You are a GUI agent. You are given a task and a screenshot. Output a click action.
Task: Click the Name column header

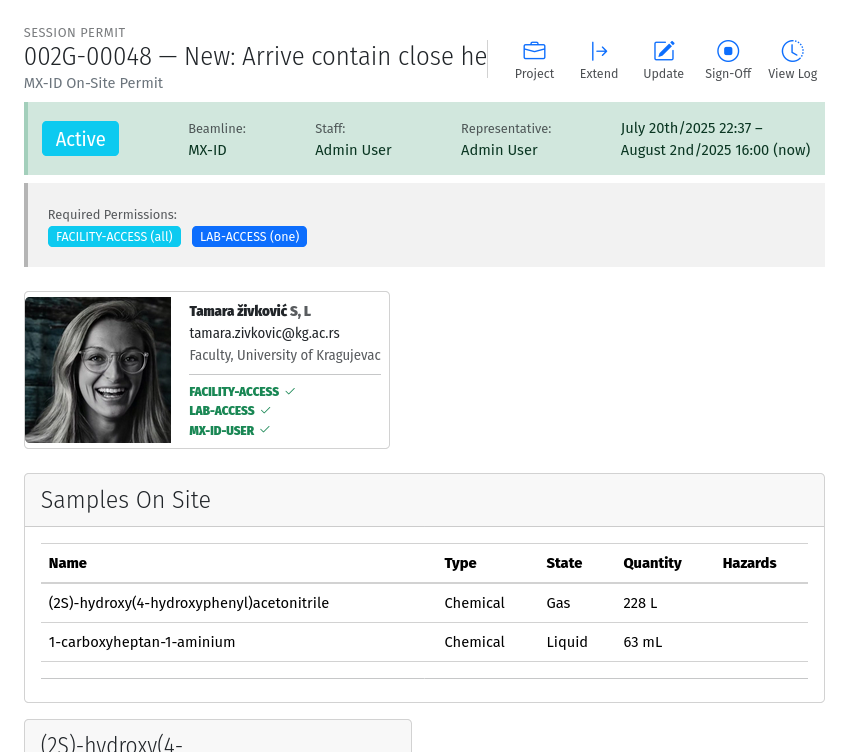point(68,563)
